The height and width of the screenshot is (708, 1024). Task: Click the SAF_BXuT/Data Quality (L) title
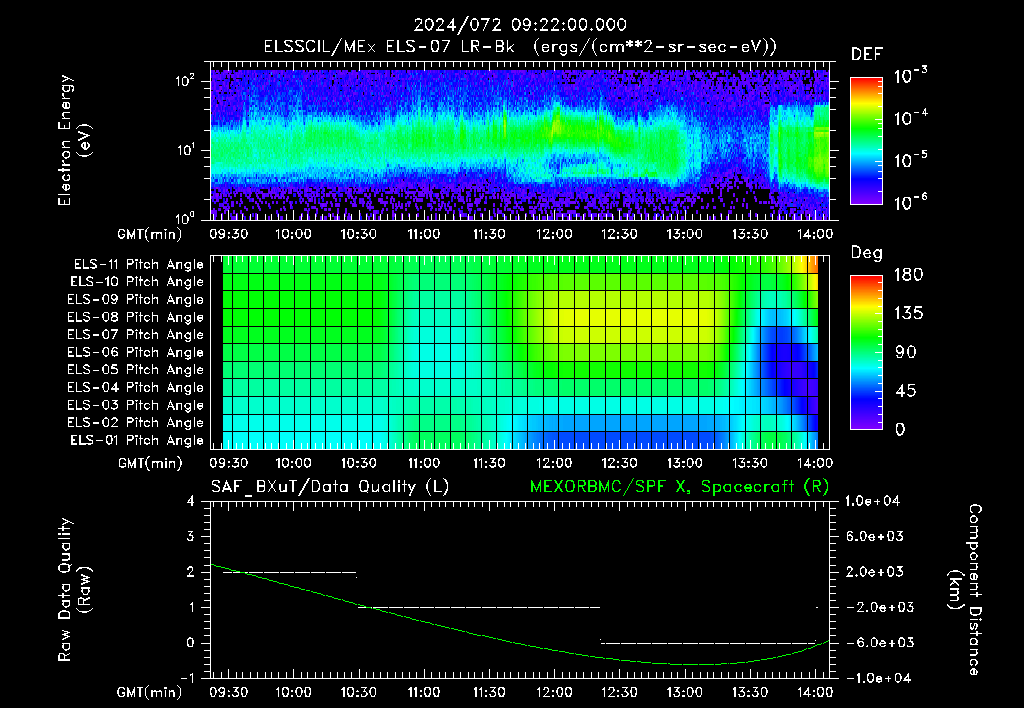(330, 487)
